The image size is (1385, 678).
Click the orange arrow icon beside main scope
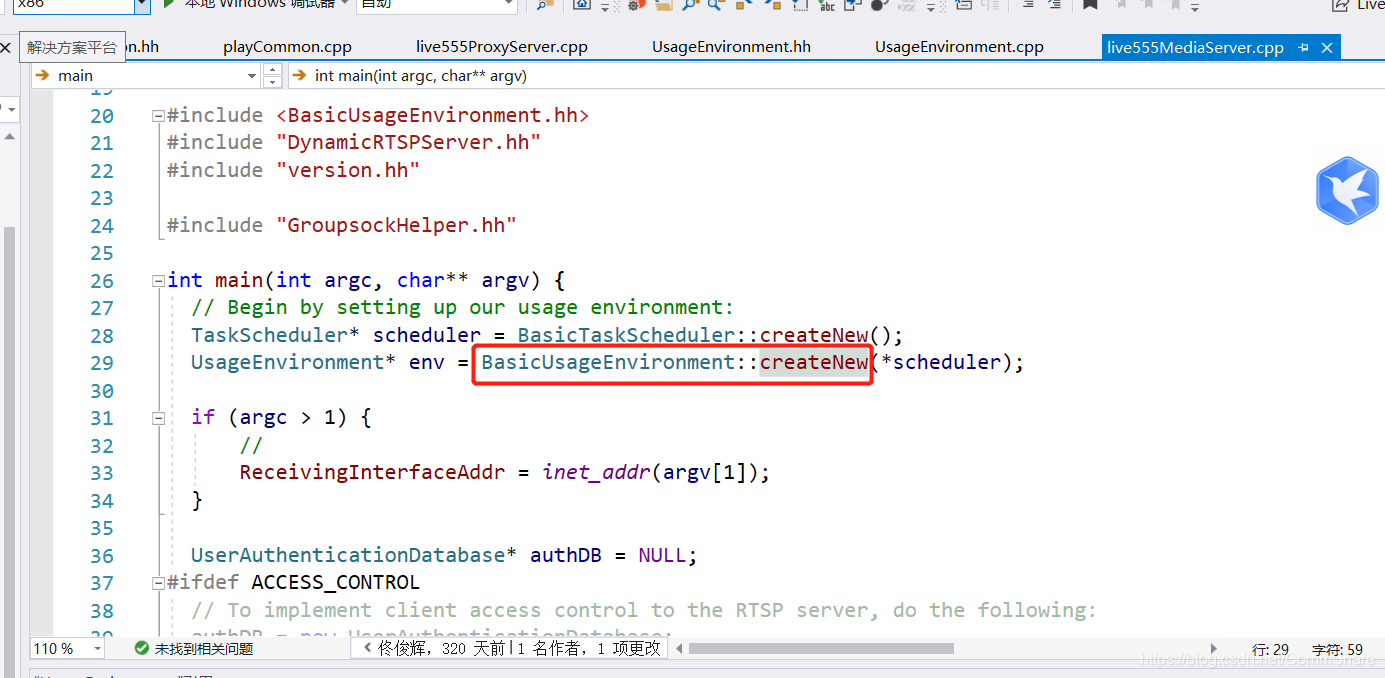(42, 75)
